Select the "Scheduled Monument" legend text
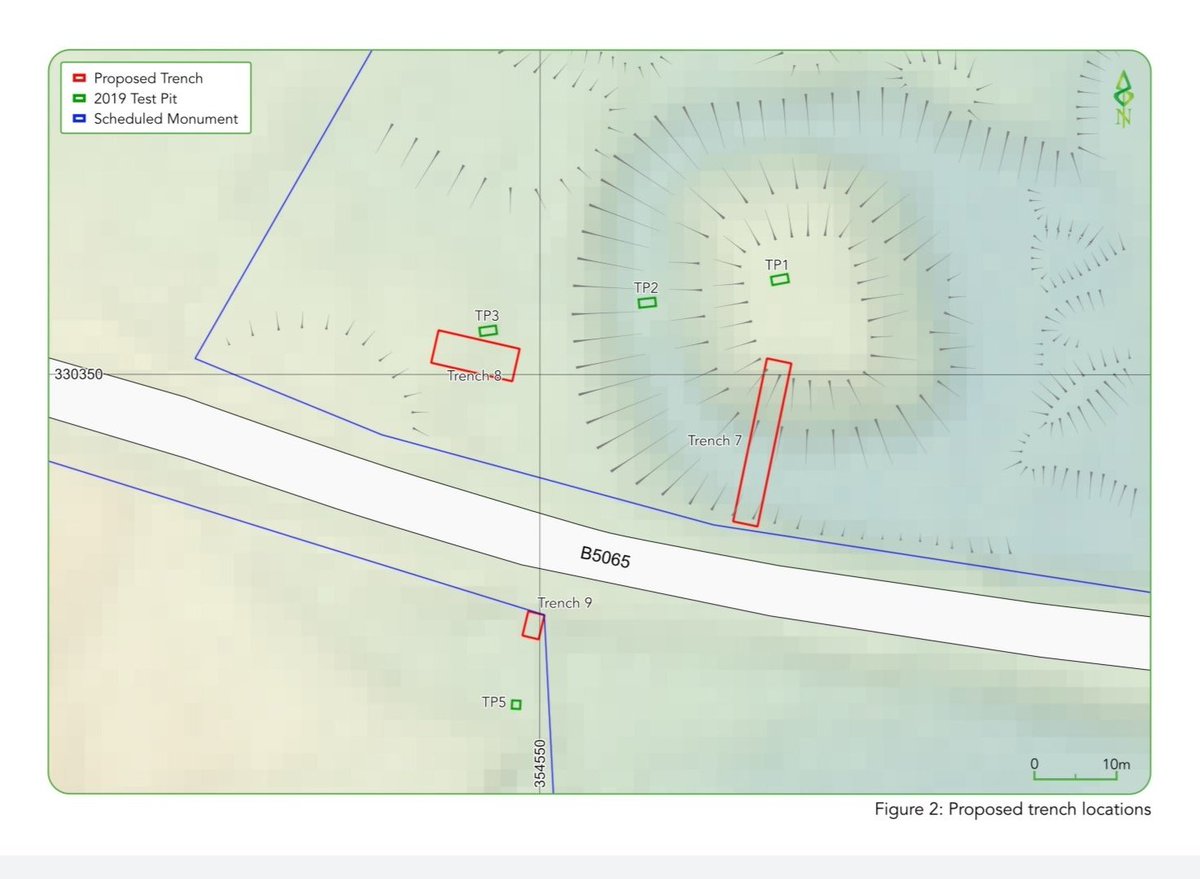Image resolution: width=1200 pixels, height=879 pixels. (166, 118)
